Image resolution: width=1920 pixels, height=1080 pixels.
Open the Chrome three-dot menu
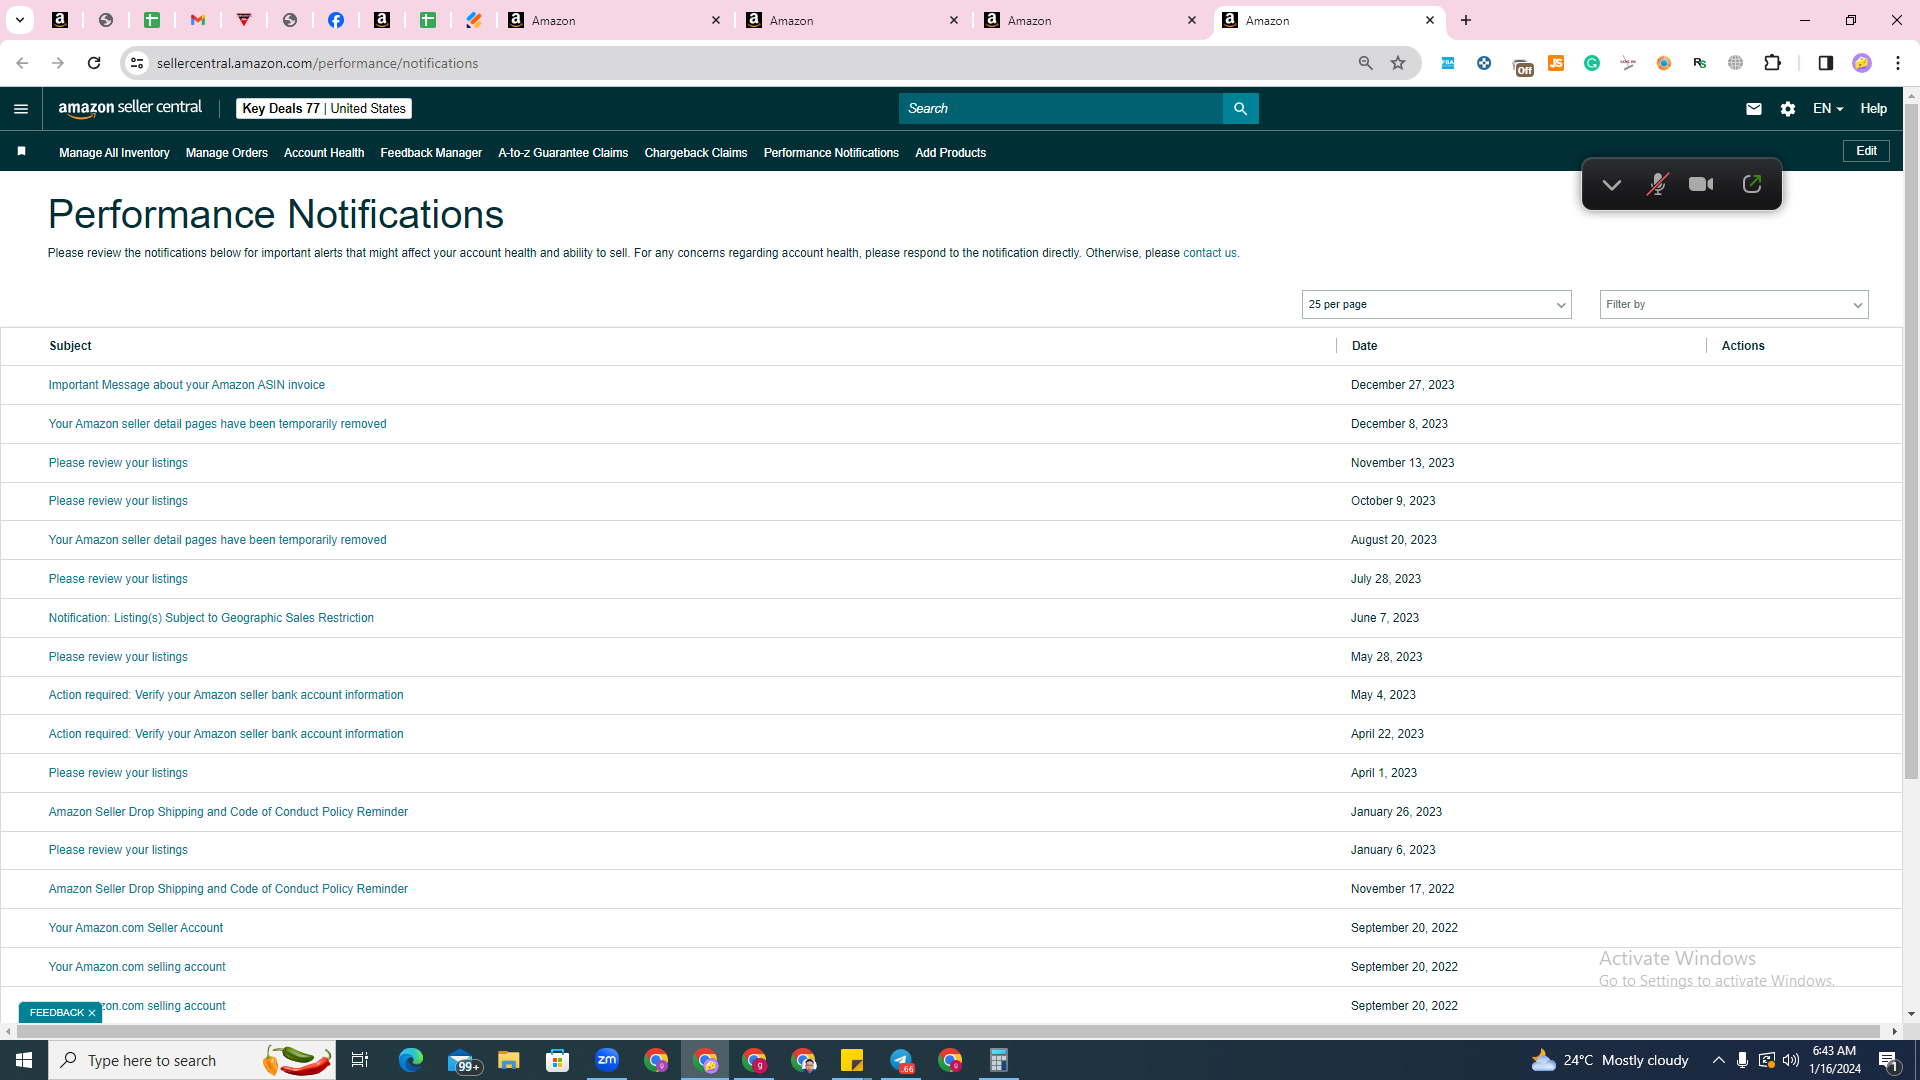[1897, 63]
